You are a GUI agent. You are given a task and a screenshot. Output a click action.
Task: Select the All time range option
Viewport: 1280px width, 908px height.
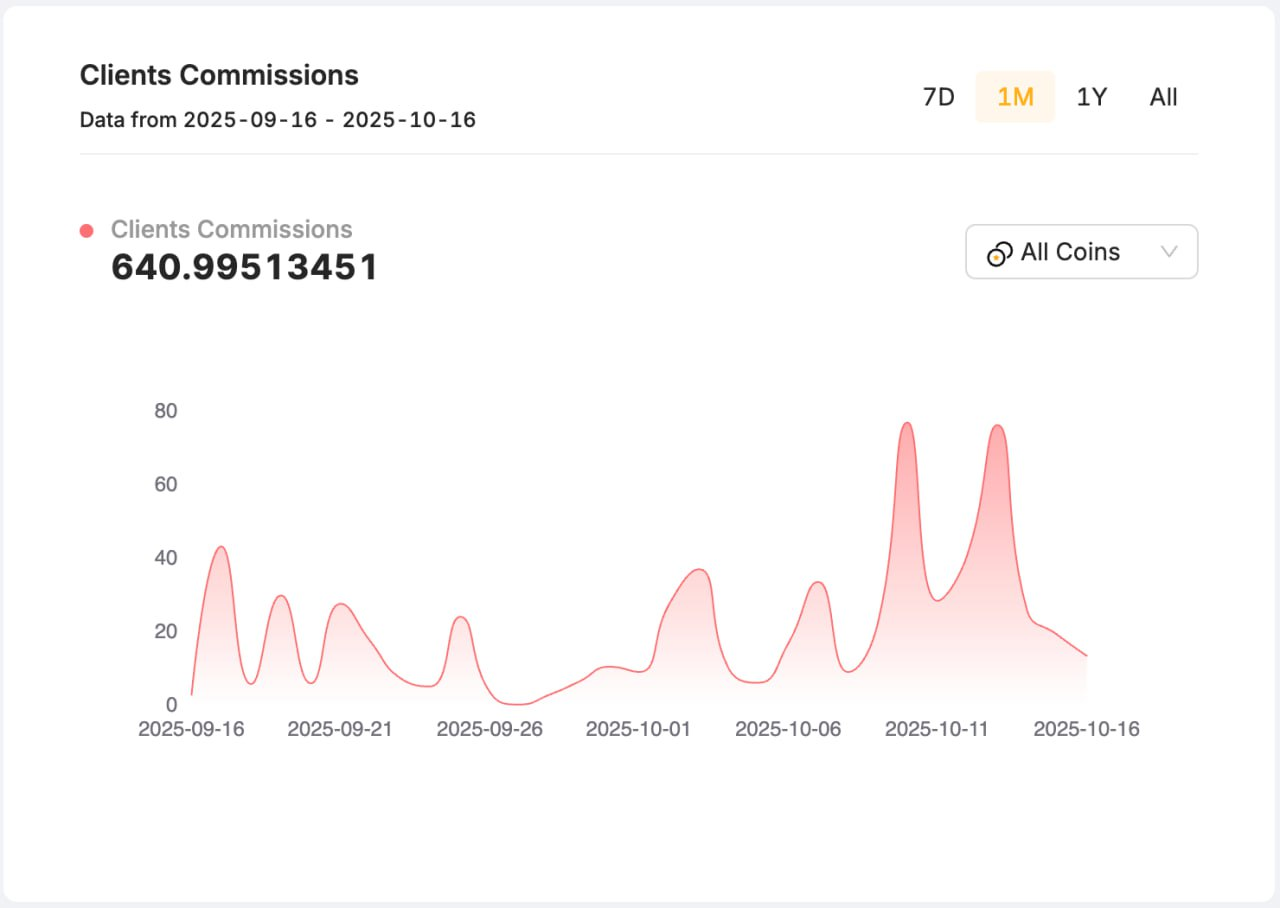[x=1162, y=97]
